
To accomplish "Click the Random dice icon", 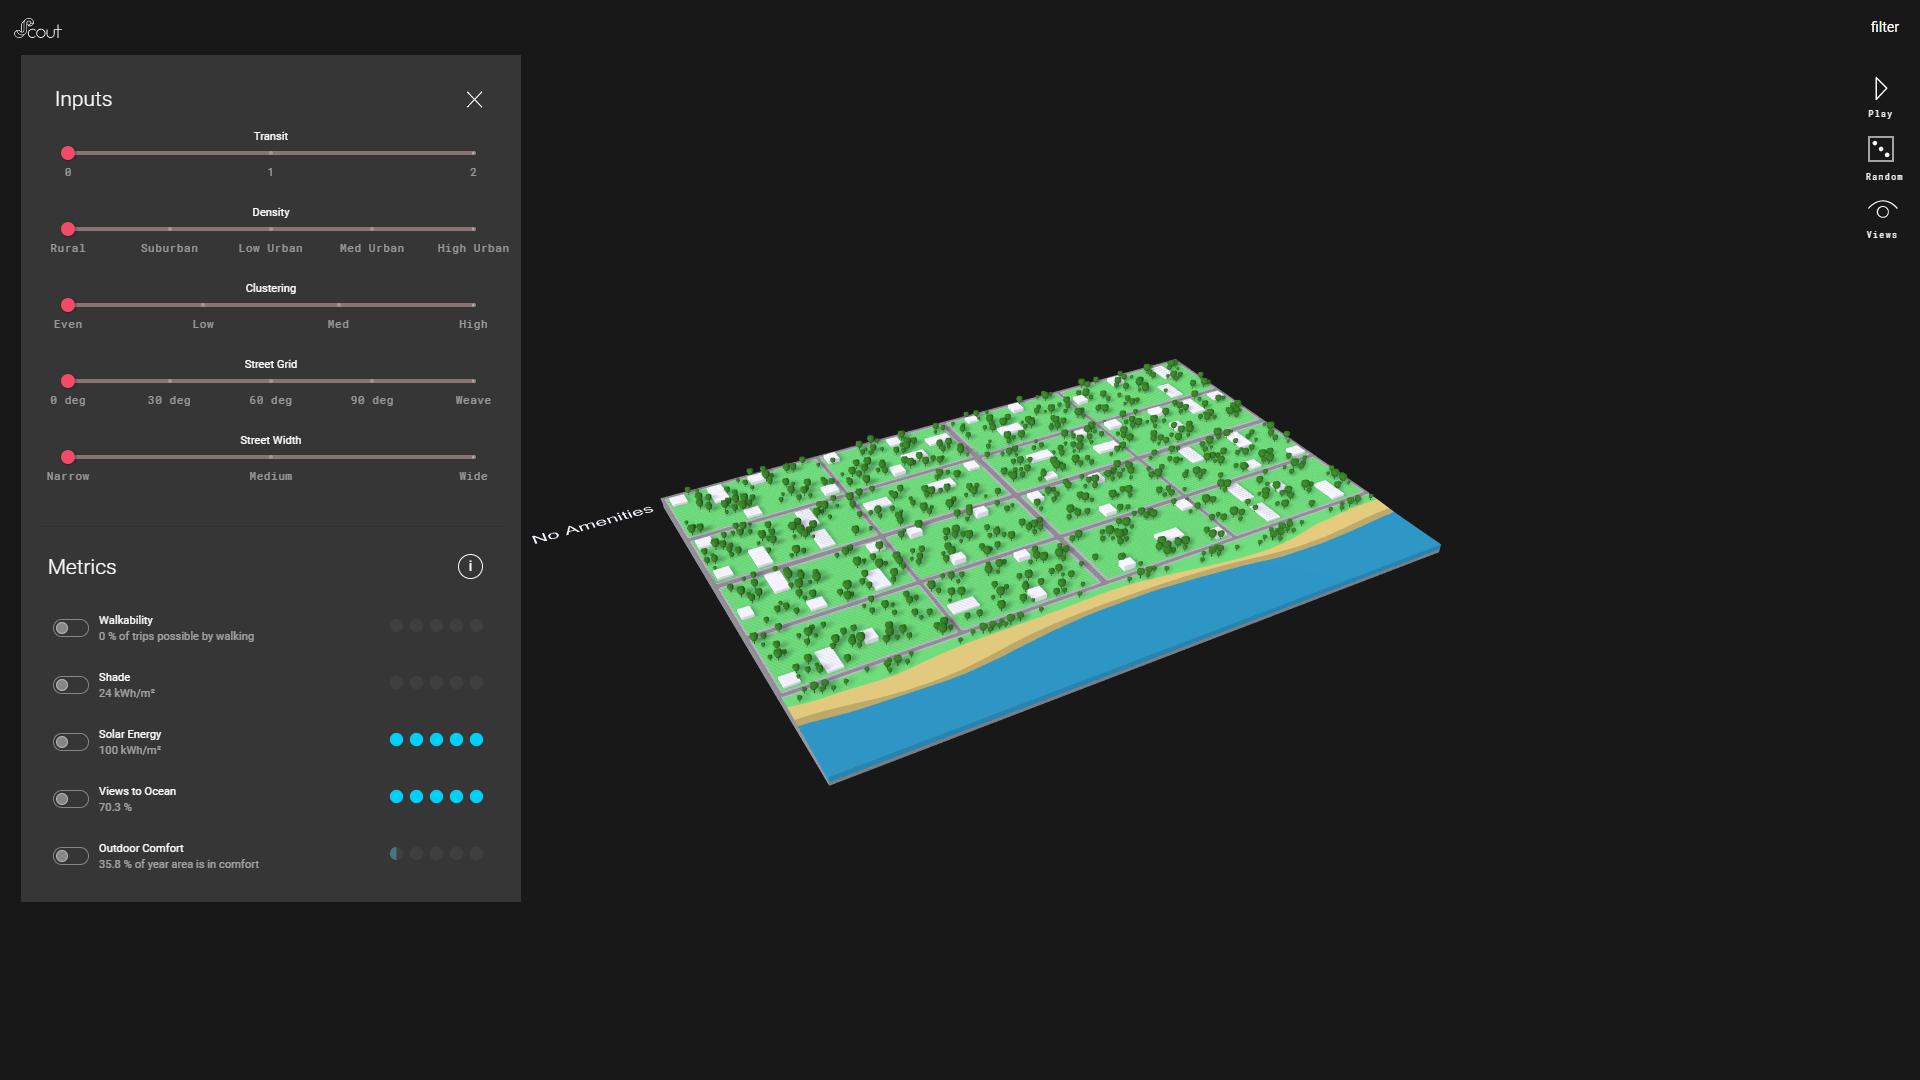I will [x=1880, y=150].
